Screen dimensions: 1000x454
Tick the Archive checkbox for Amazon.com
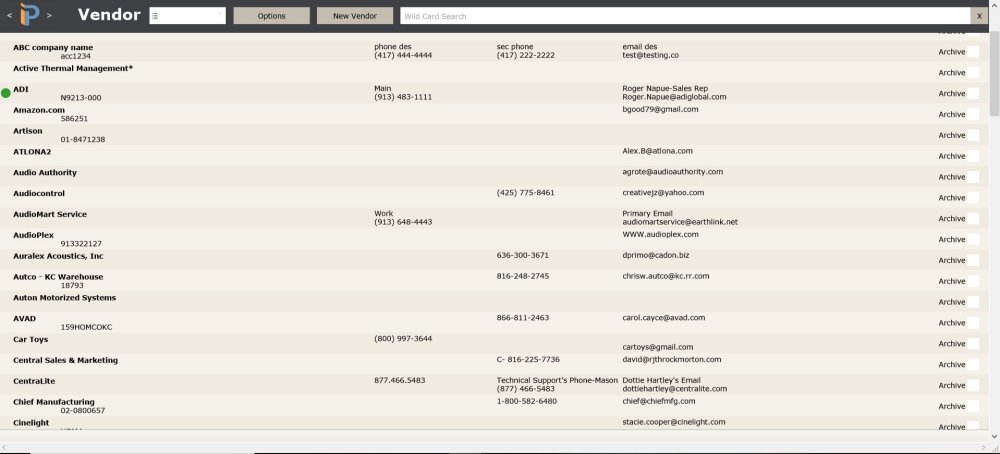[x=973, y=115]
